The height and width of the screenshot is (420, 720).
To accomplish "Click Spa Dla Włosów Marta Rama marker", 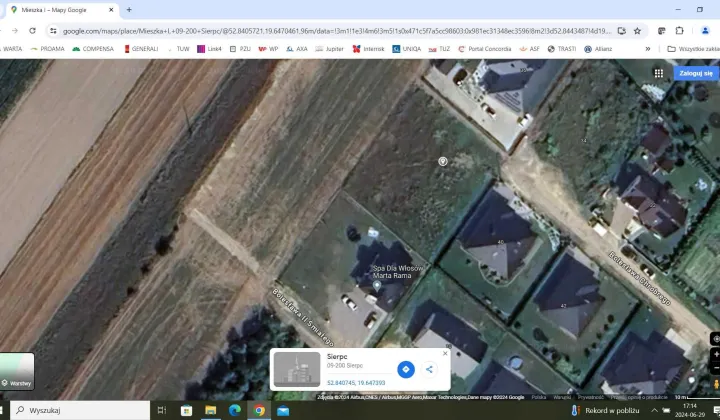I will click(x=377, y=286).
